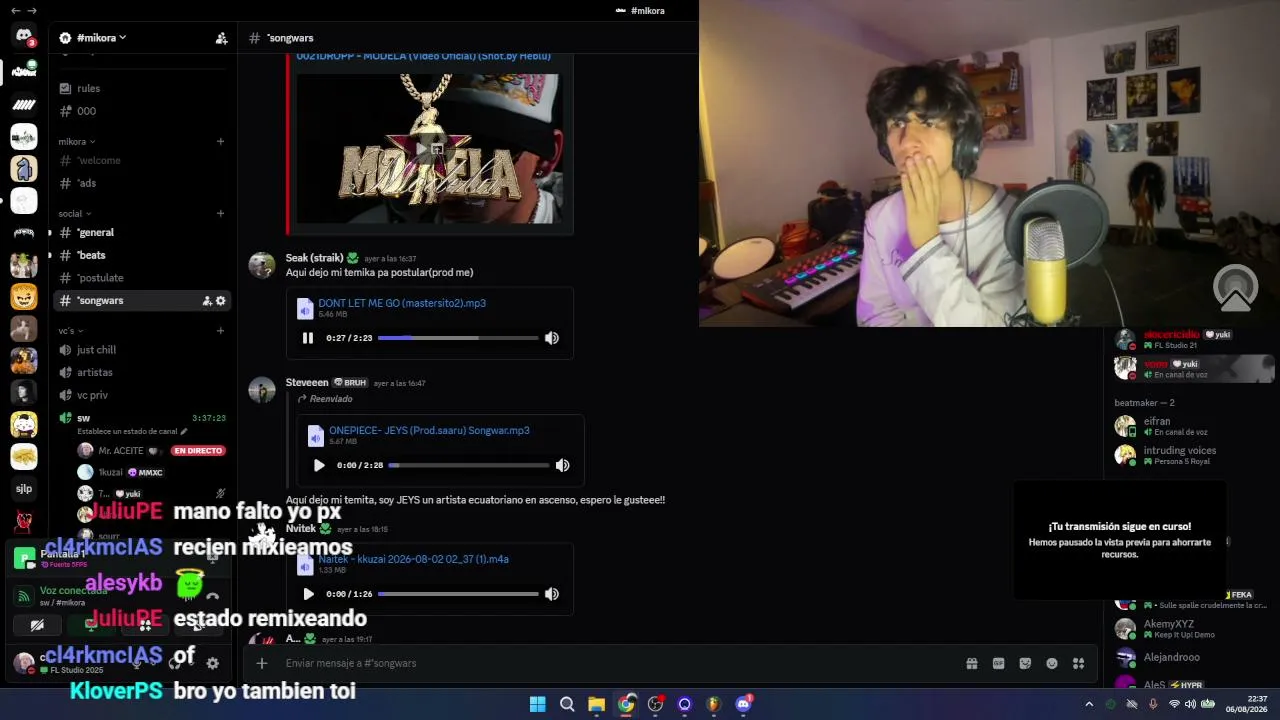Play the Naitek - kkuzai track
1280x720 pixels.
[x=308, y=594]
